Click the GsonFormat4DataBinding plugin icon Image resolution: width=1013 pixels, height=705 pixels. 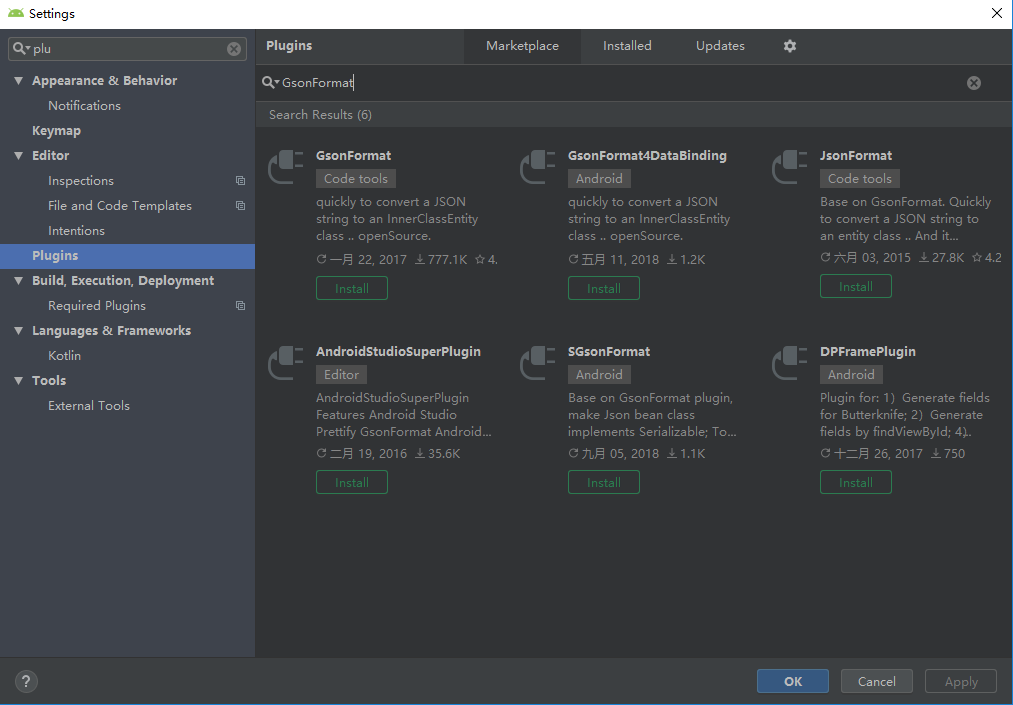pos(538,167)
